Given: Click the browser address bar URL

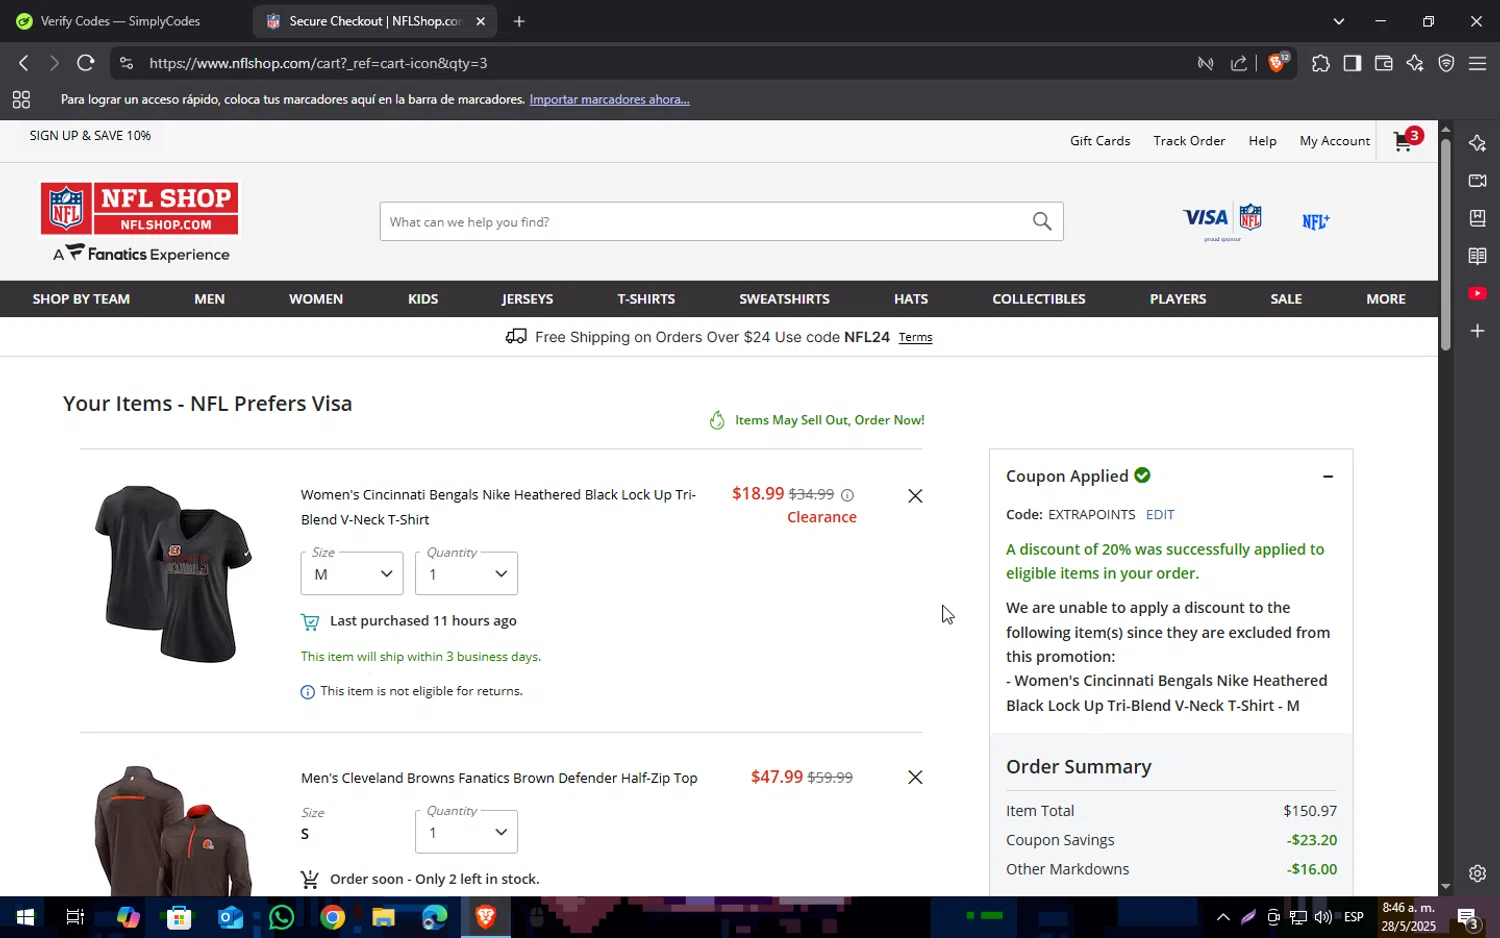Looking at the screenshot, I should pos(318,63).
